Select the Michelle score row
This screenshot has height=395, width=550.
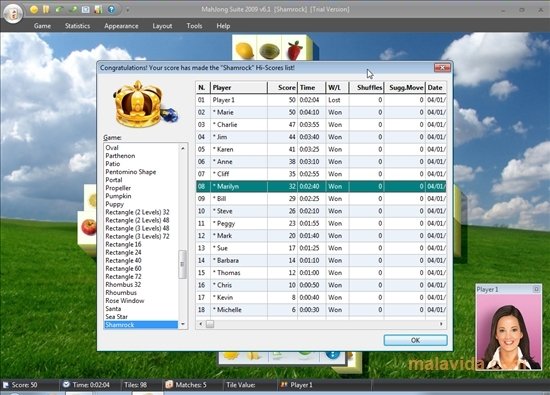[x=321, y=310]
